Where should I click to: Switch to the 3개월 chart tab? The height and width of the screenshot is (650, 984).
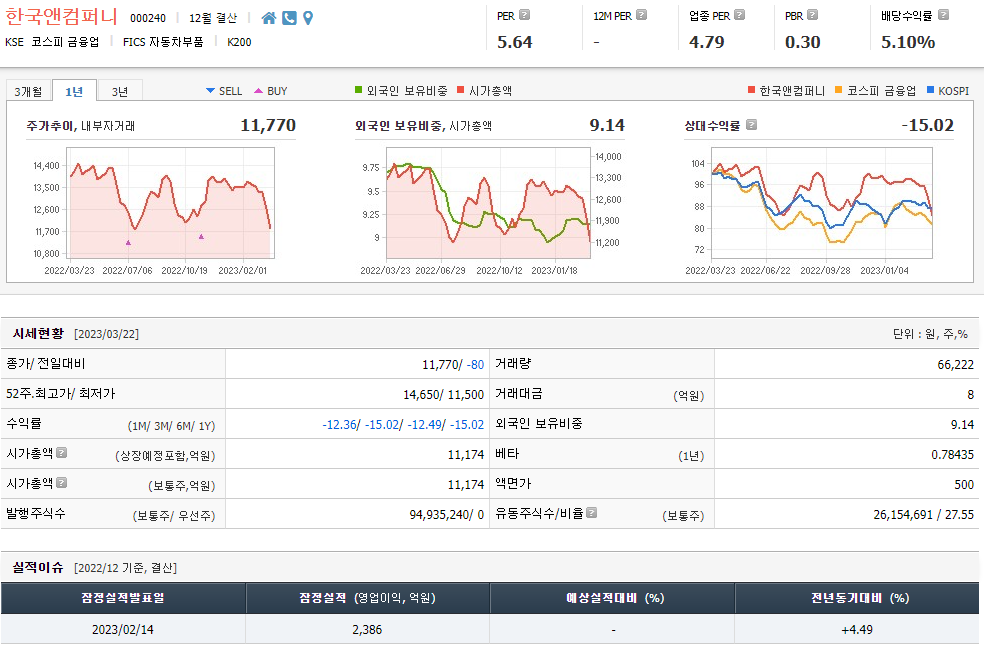pyautogui.click(x=29, y=92)
